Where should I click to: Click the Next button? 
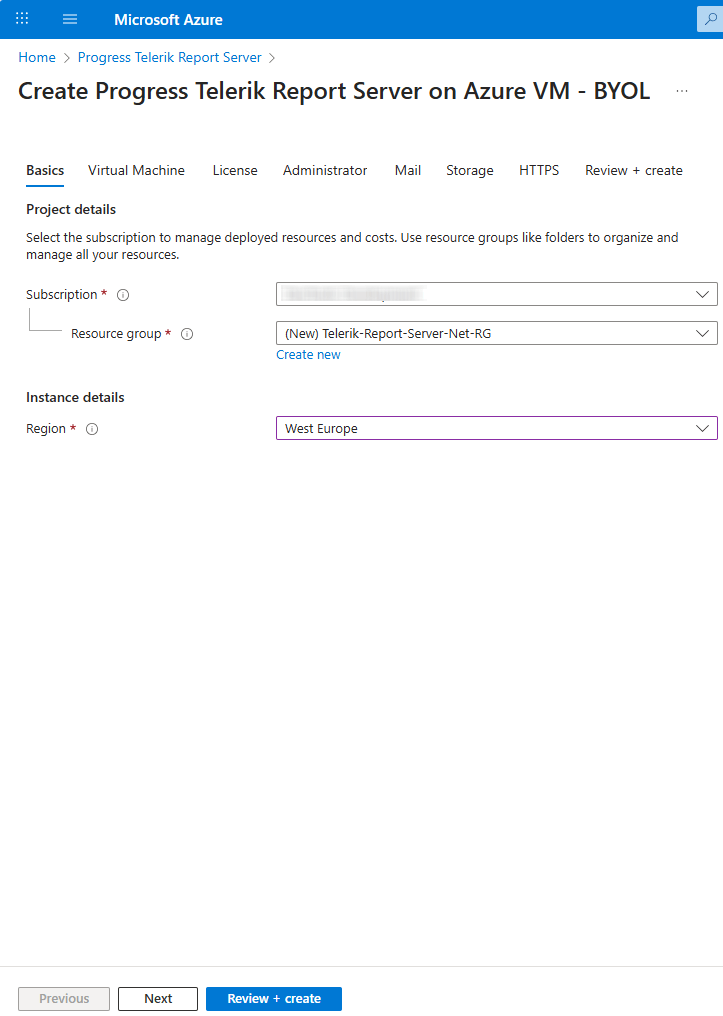tap(157, 998)
